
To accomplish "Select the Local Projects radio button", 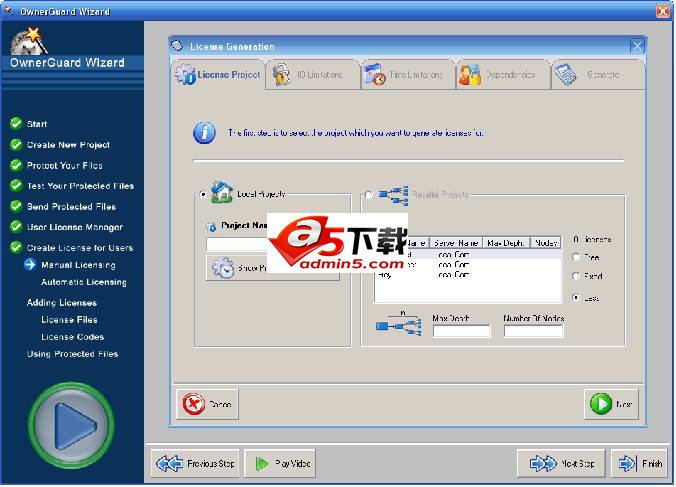I will [202, 194].
